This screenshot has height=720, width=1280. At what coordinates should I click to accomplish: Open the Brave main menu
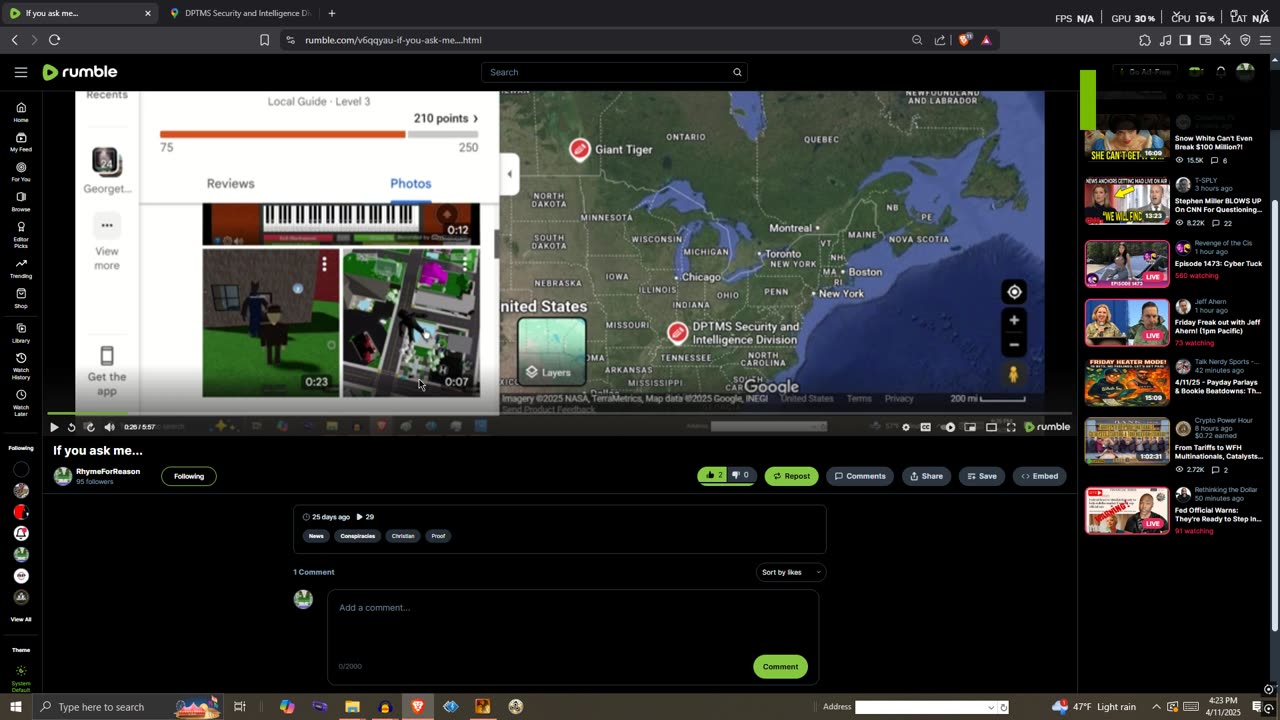[x=1265, y=40]
